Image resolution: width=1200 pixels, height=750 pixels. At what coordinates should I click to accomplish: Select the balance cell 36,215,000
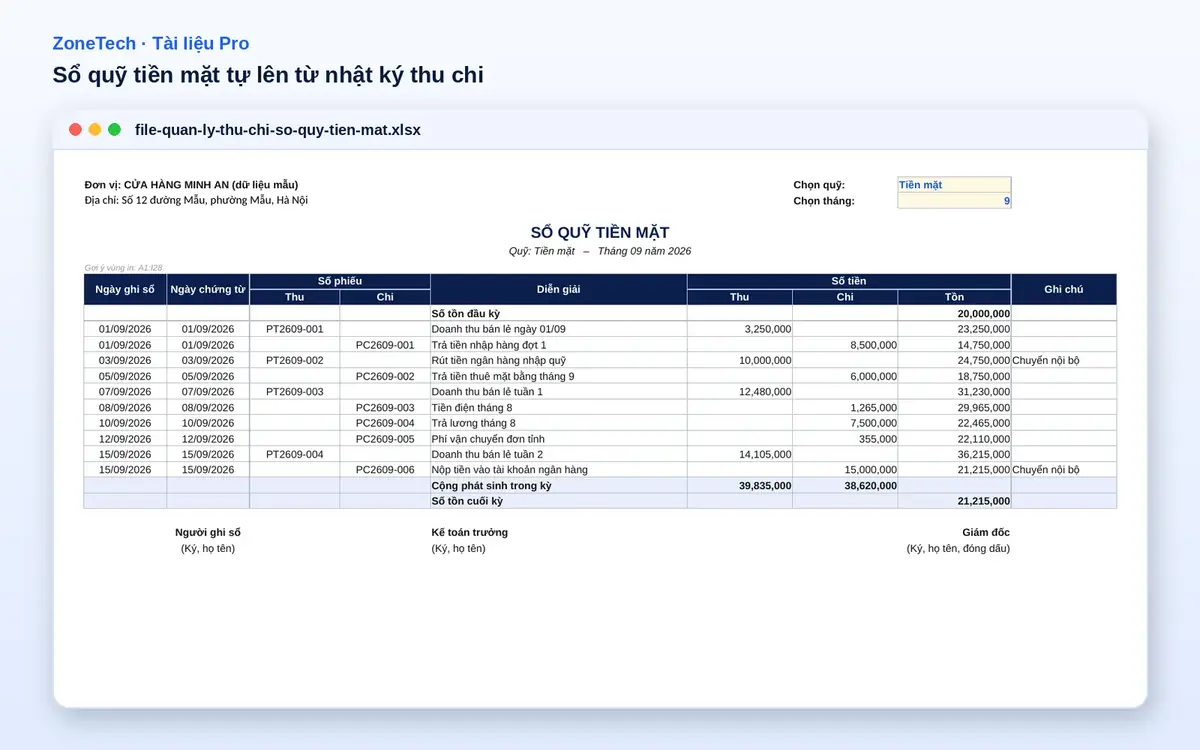coord(954,454)
